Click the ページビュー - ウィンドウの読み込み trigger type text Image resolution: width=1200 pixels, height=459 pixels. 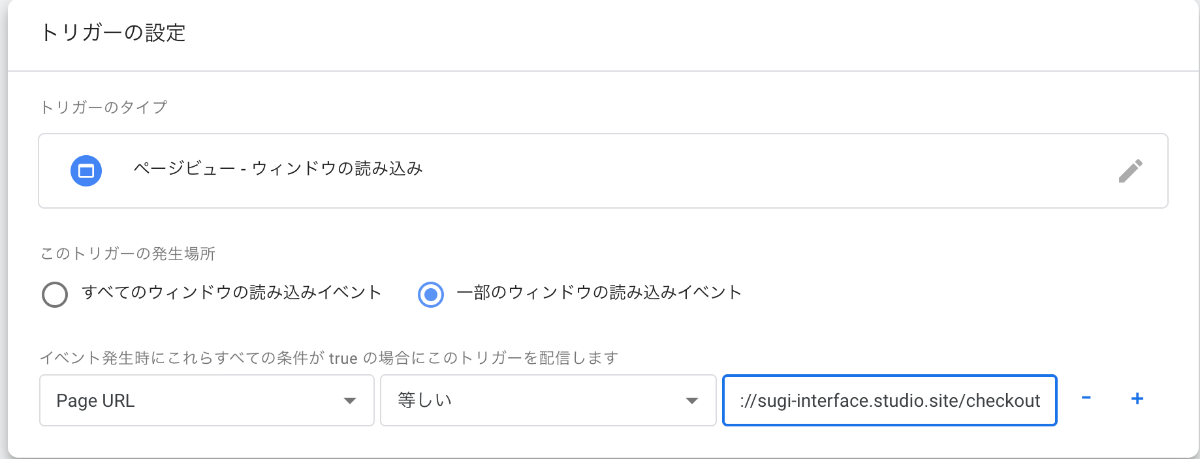click(278, 169)
